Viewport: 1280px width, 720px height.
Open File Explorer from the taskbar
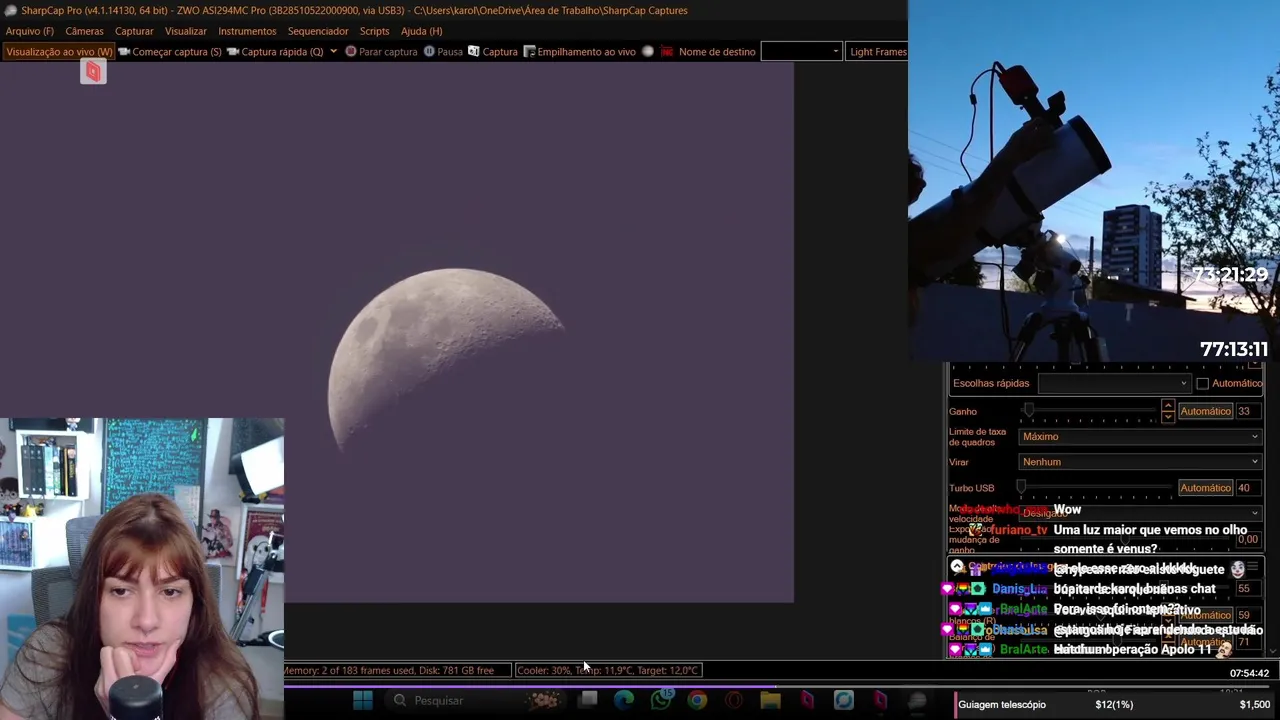[770, 700]
